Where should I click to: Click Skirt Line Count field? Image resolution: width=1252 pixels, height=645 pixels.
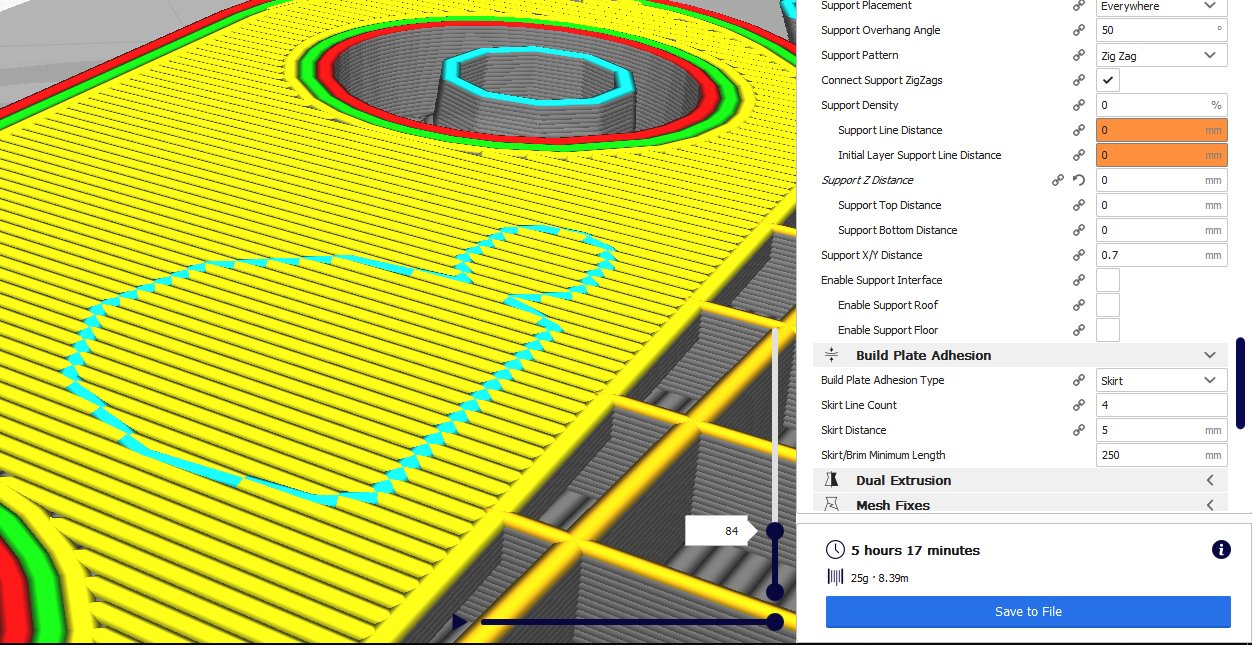tap(1162, 405)
